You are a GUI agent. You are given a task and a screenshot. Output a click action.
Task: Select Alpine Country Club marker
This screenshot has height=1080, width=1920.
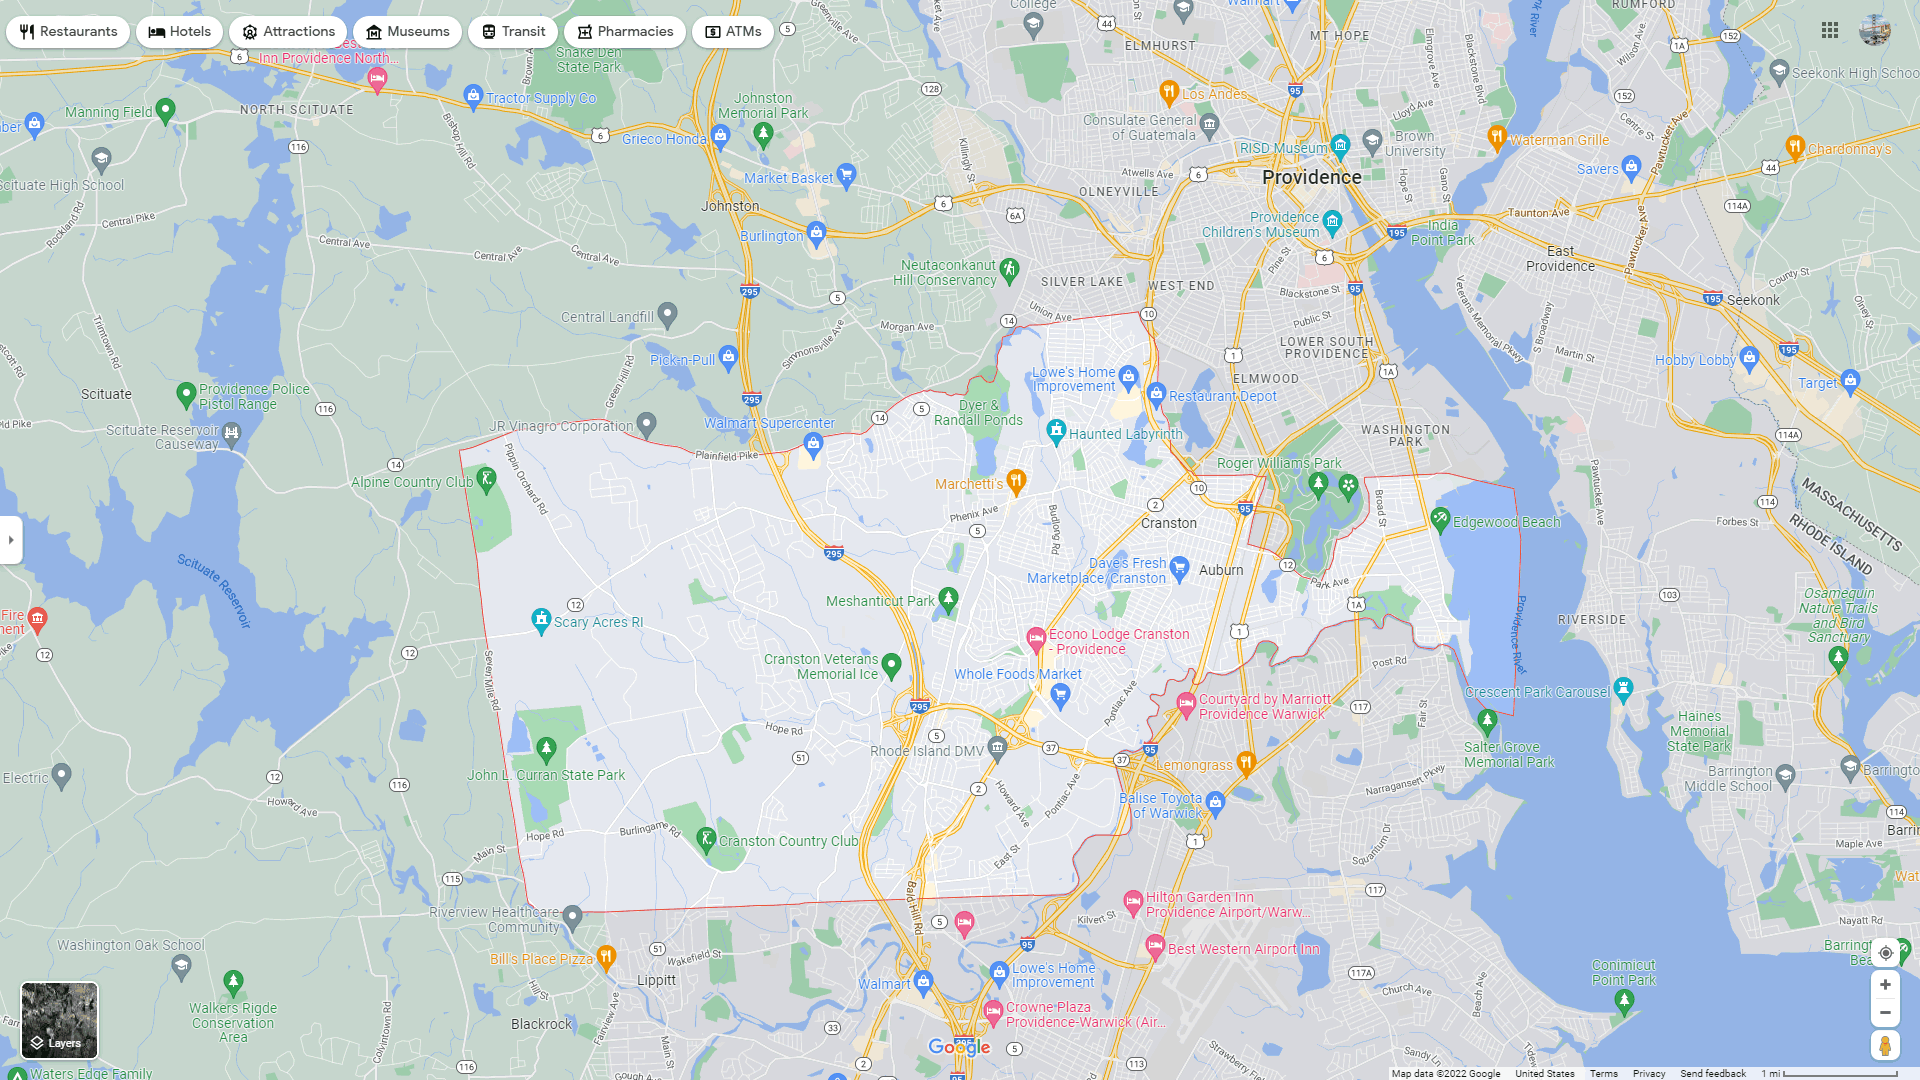(x=486, y=479)
